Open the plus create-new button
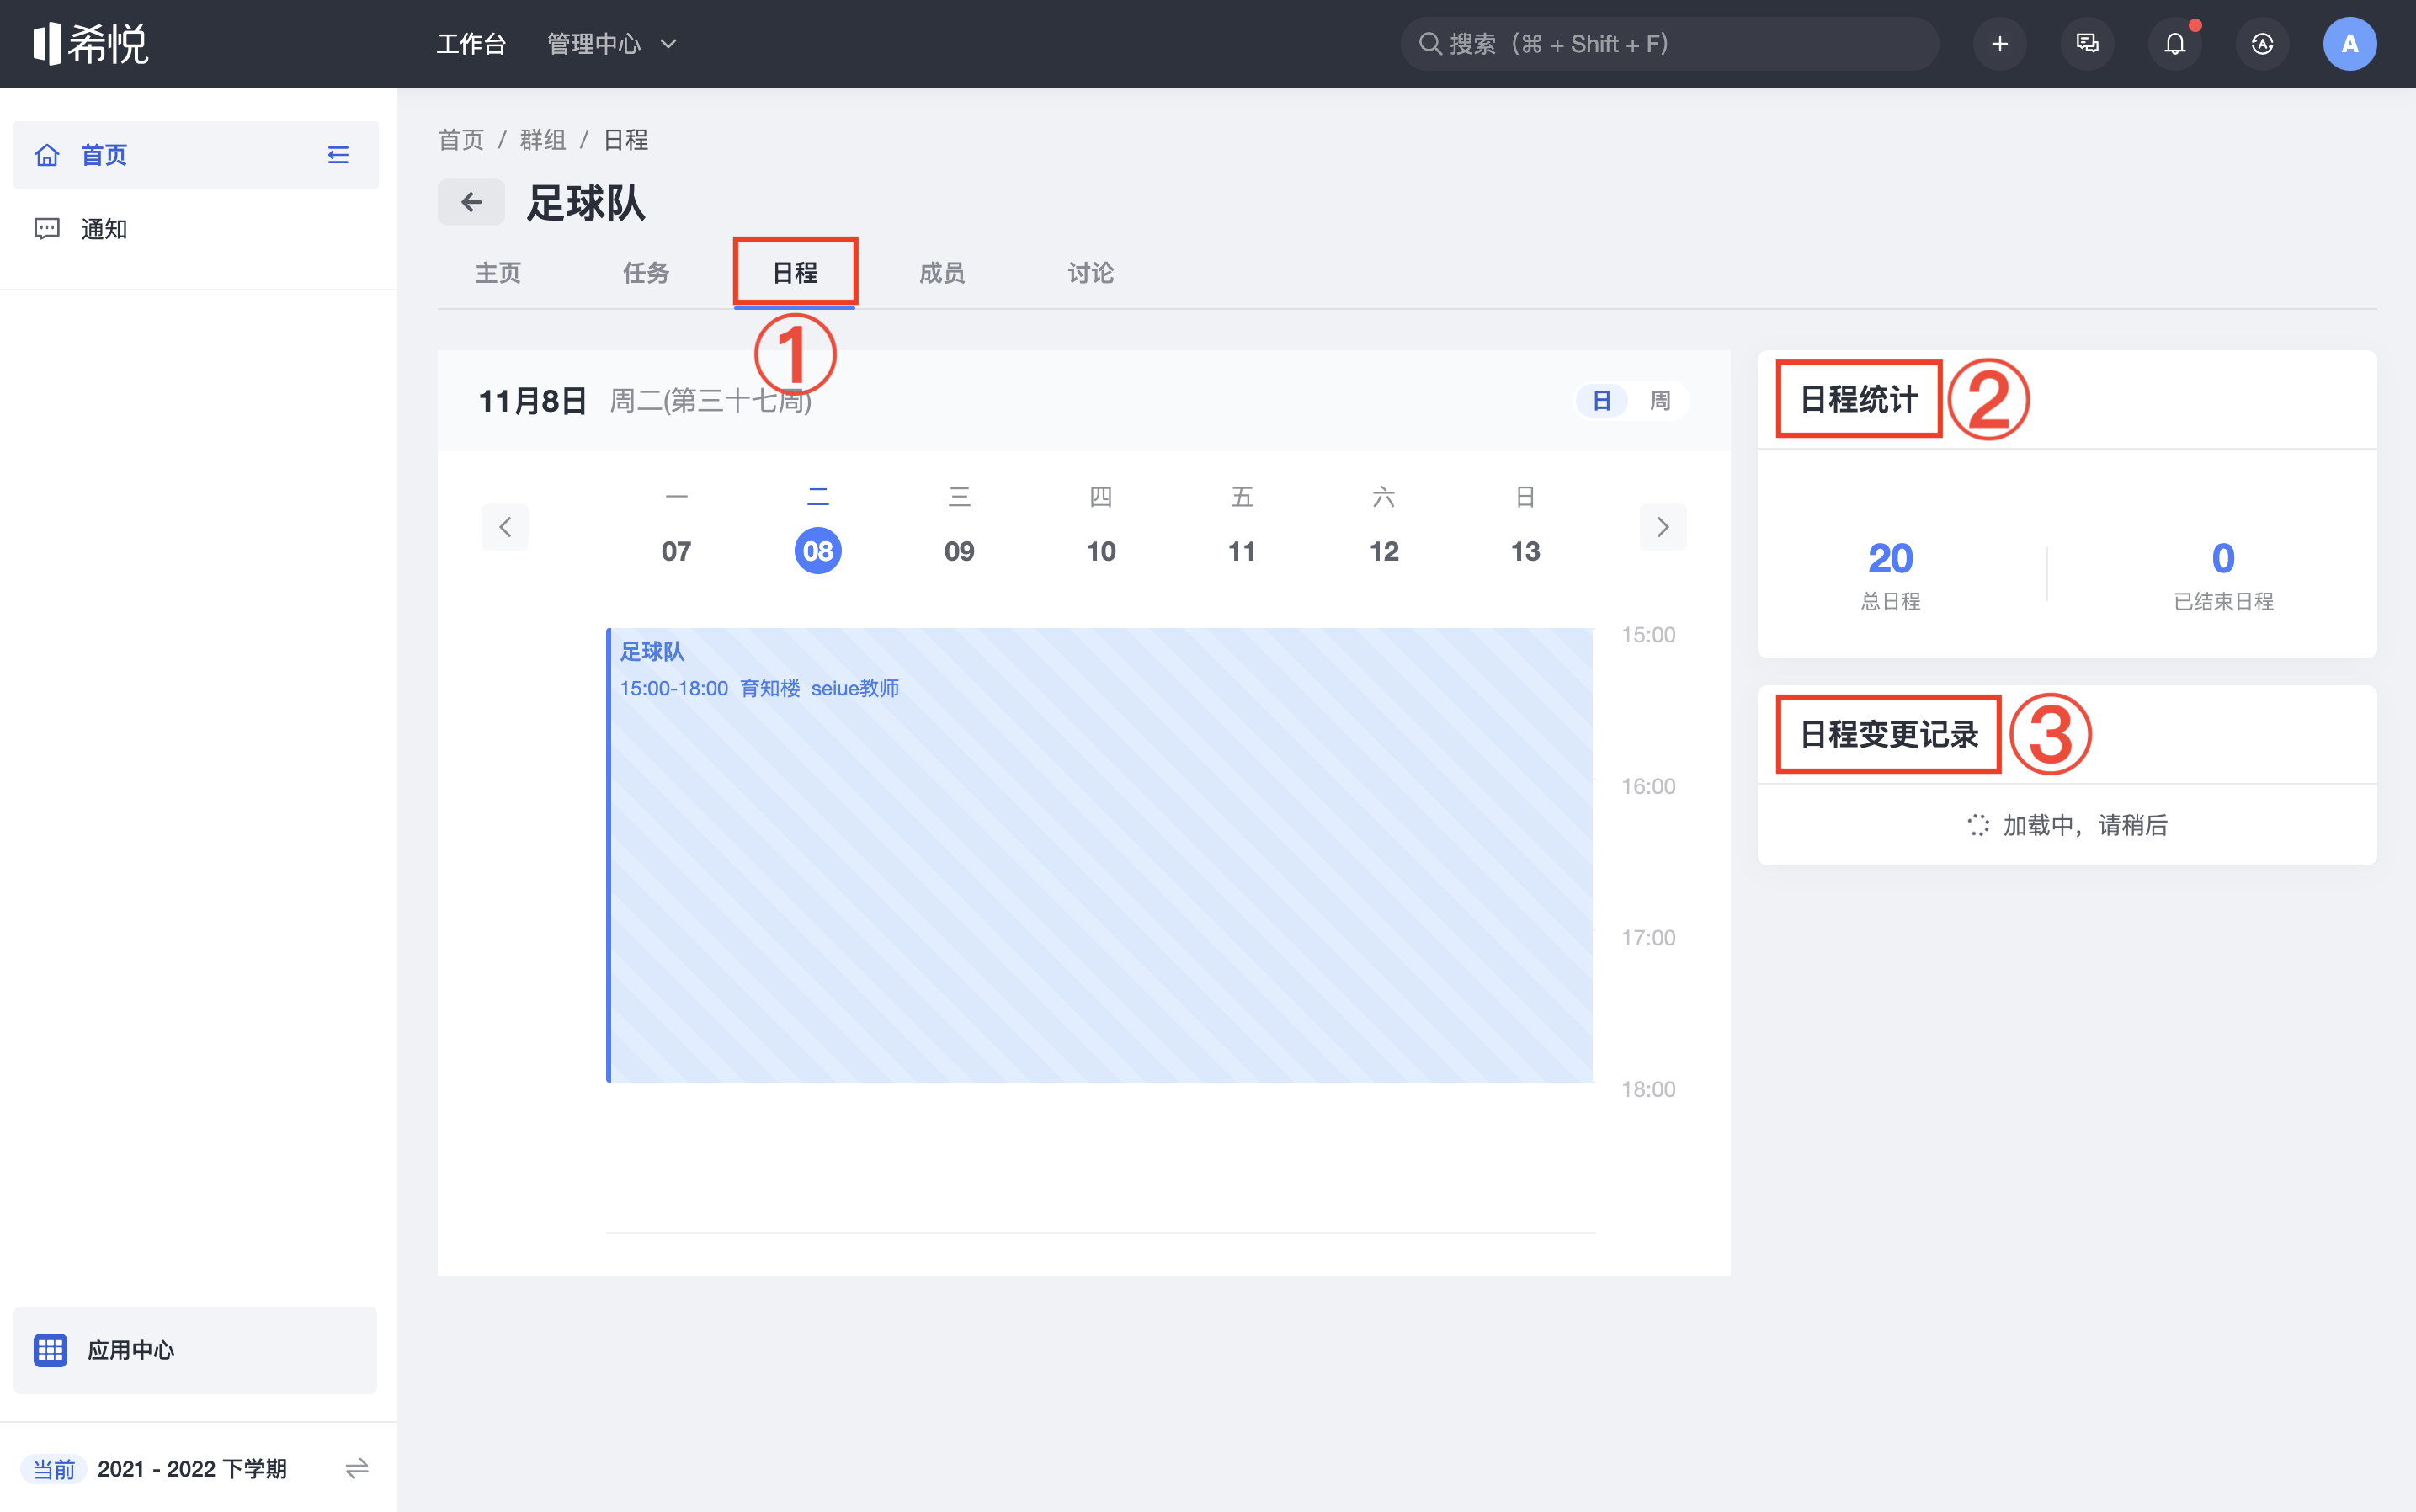2416x1512 pixels. pos(1999,44)
